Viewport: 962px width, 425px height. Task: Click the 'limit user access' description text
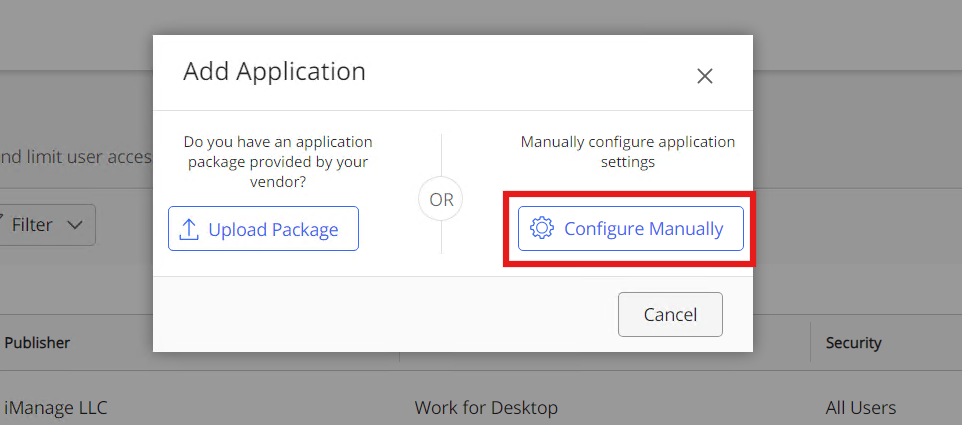coord(76,156)
